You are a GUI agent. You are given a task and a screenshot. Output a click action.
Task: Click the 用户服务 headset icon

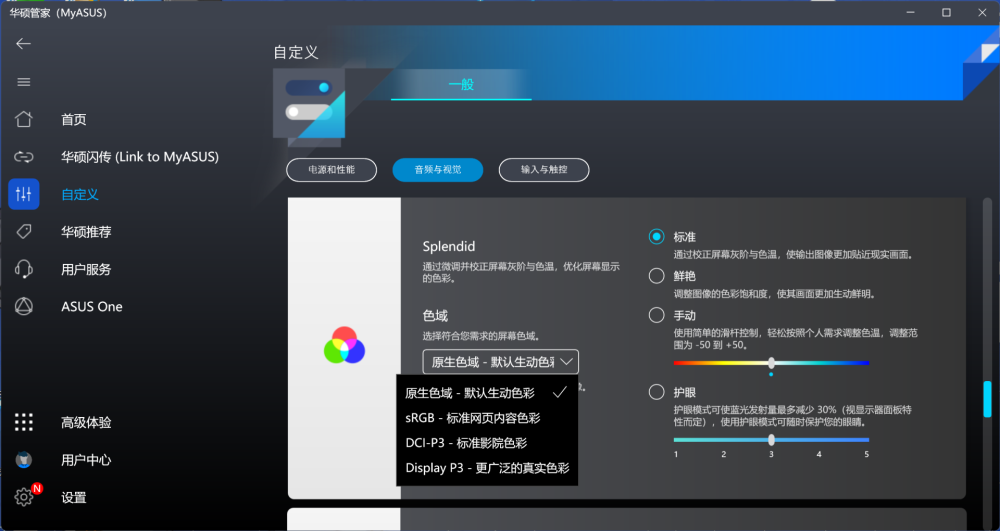point(24,269)
